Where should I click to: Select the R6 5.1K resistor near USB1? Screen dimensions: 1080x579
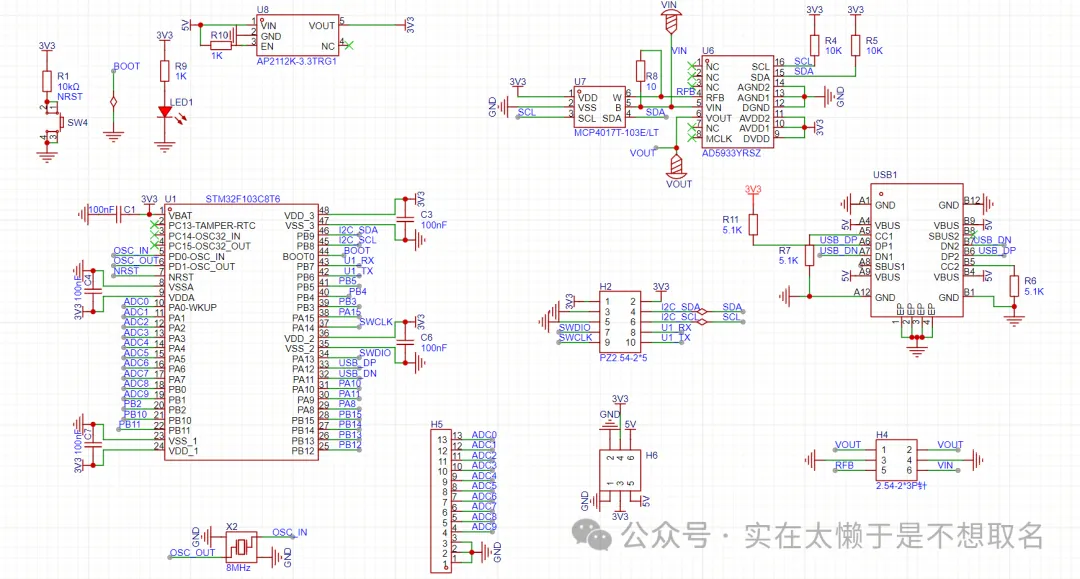tap(1014, 287)
